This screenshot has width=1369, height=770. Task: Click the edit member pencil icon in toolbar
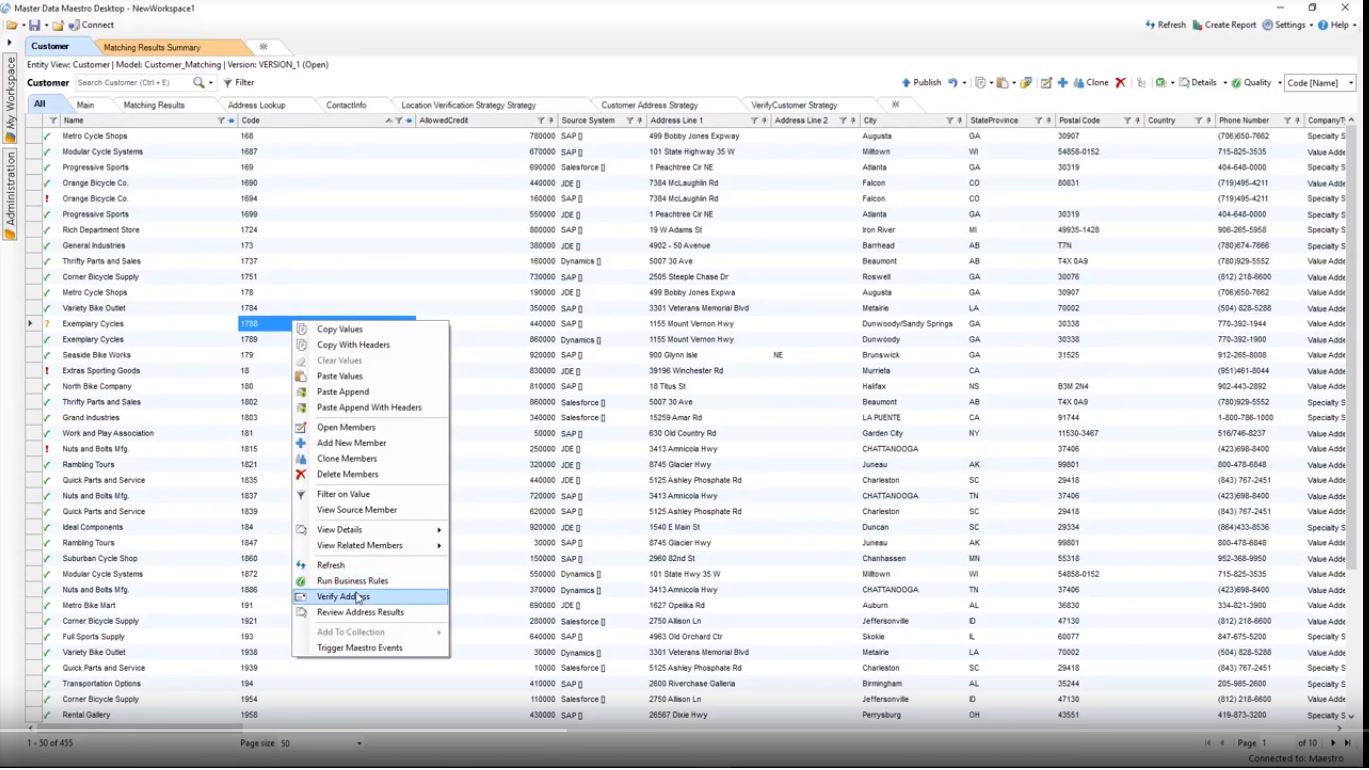1046,83
